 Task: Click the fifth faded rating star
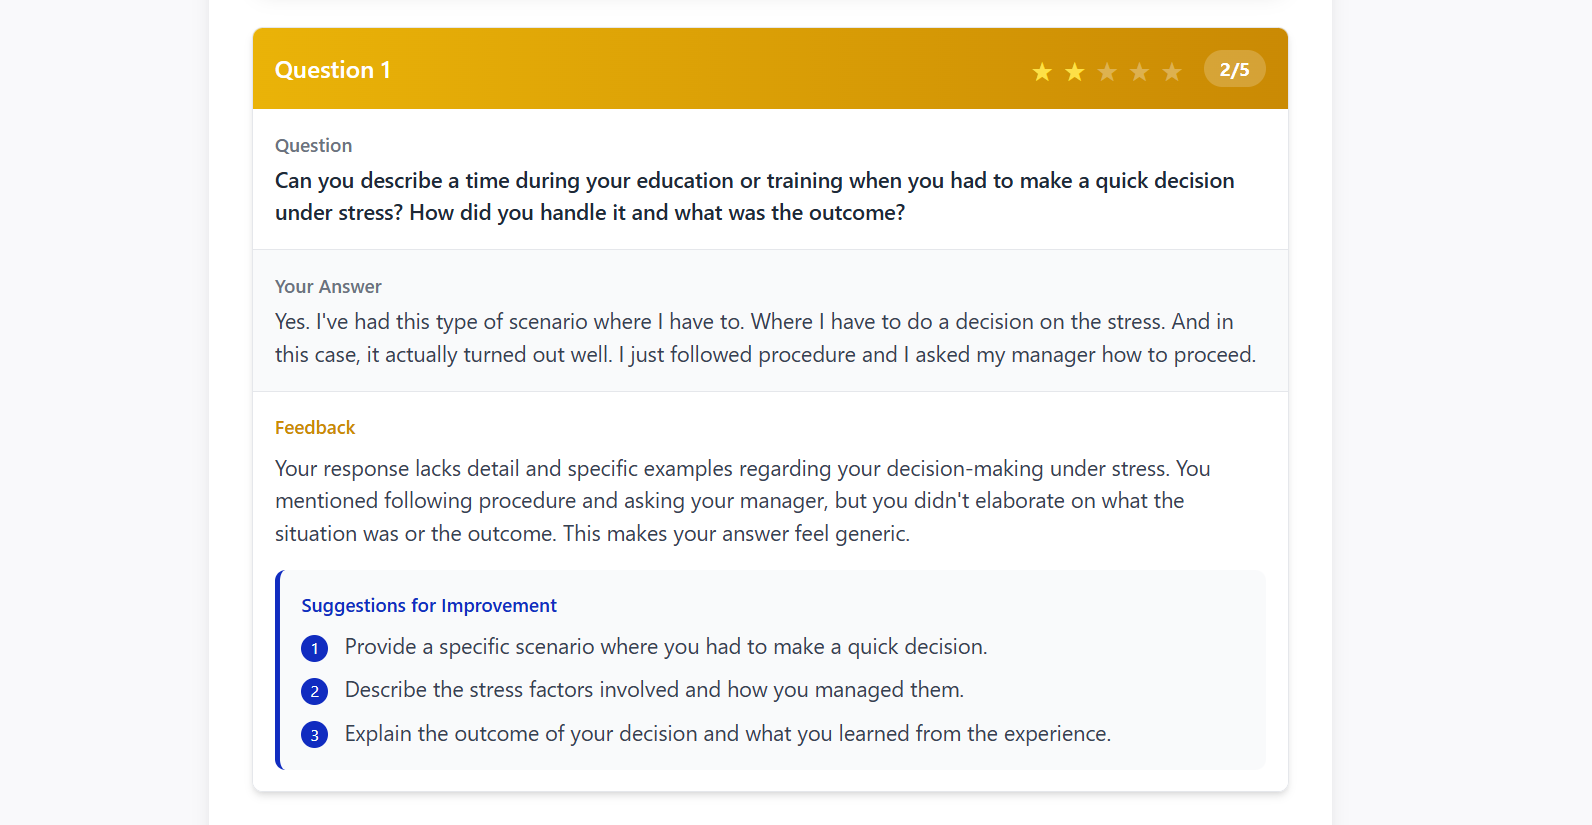[1172, 71]
